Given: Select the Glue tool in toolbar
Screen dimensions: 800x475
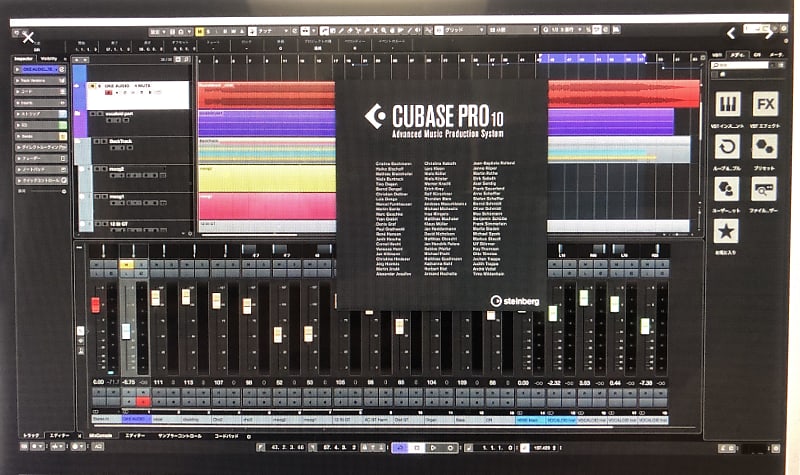Looking at the screenshot, I should point(366,31).
